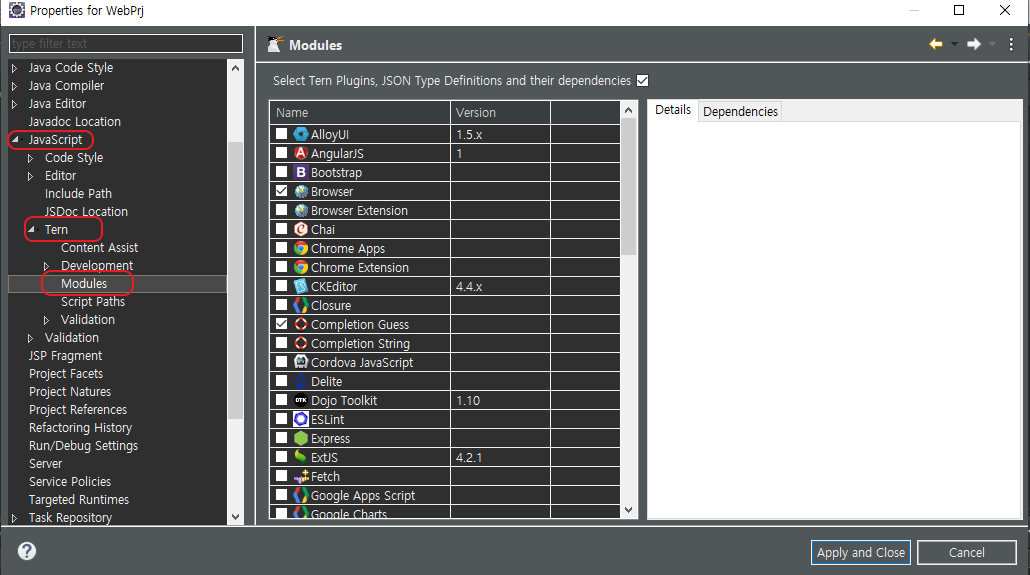Click the ESLint module icon
1030x575 pixels.
[x=301, y=419]
